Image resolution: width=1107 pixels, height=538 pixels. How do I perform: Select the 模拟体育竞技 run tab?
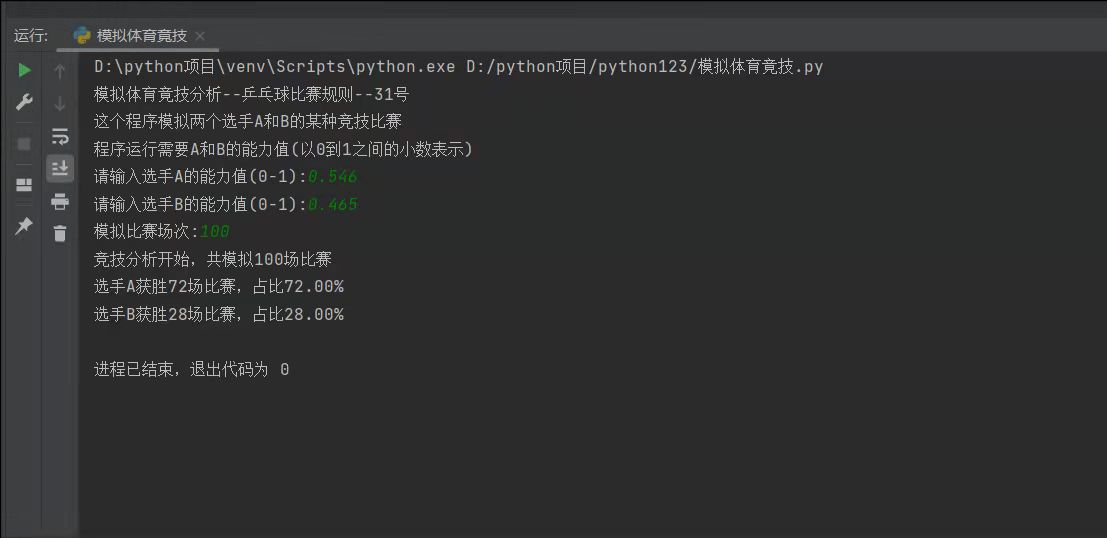tap(141, 36)
